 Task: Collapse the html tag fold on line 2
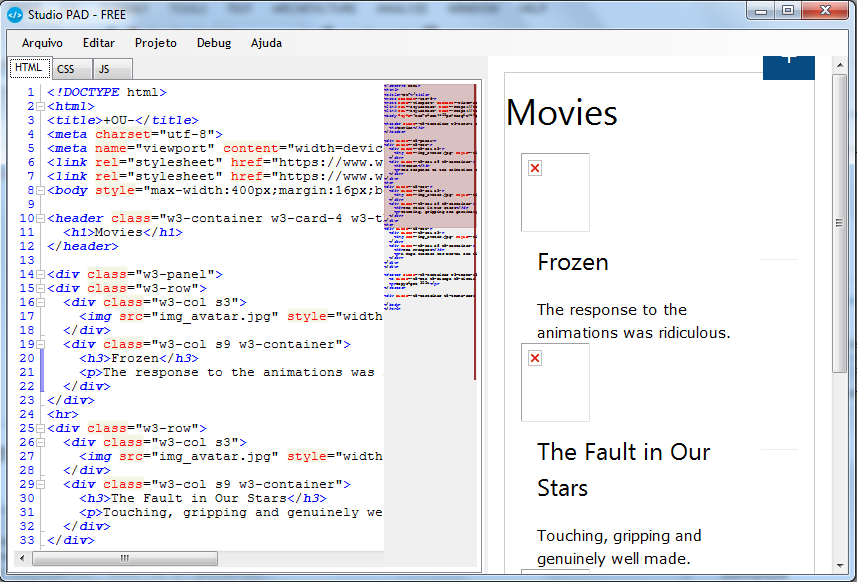(40, 107)
